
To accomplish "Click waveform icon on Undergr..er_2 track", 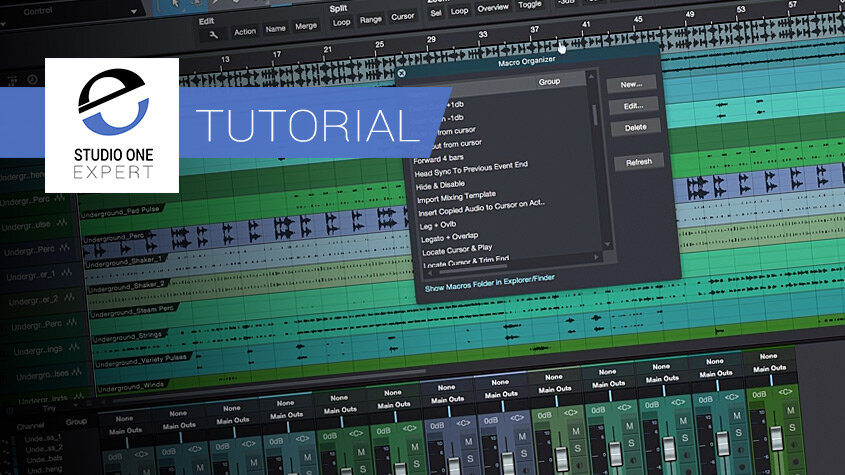I will pyautogui.click(x=68, y=298).
